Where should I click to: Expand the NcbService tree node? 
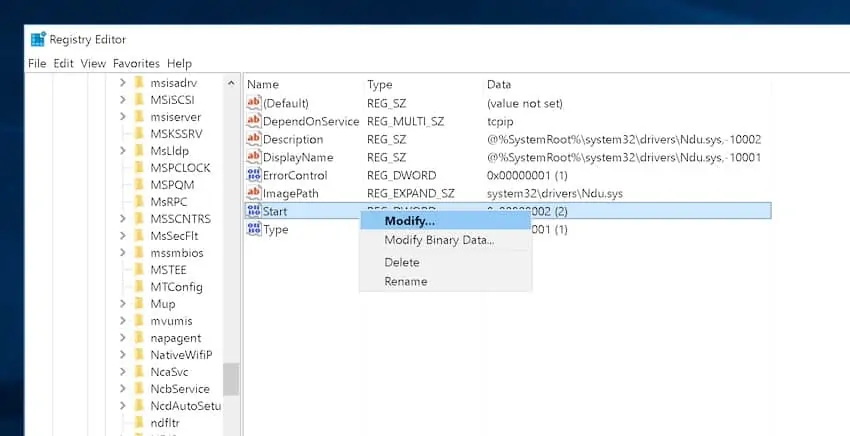[123, 388]
